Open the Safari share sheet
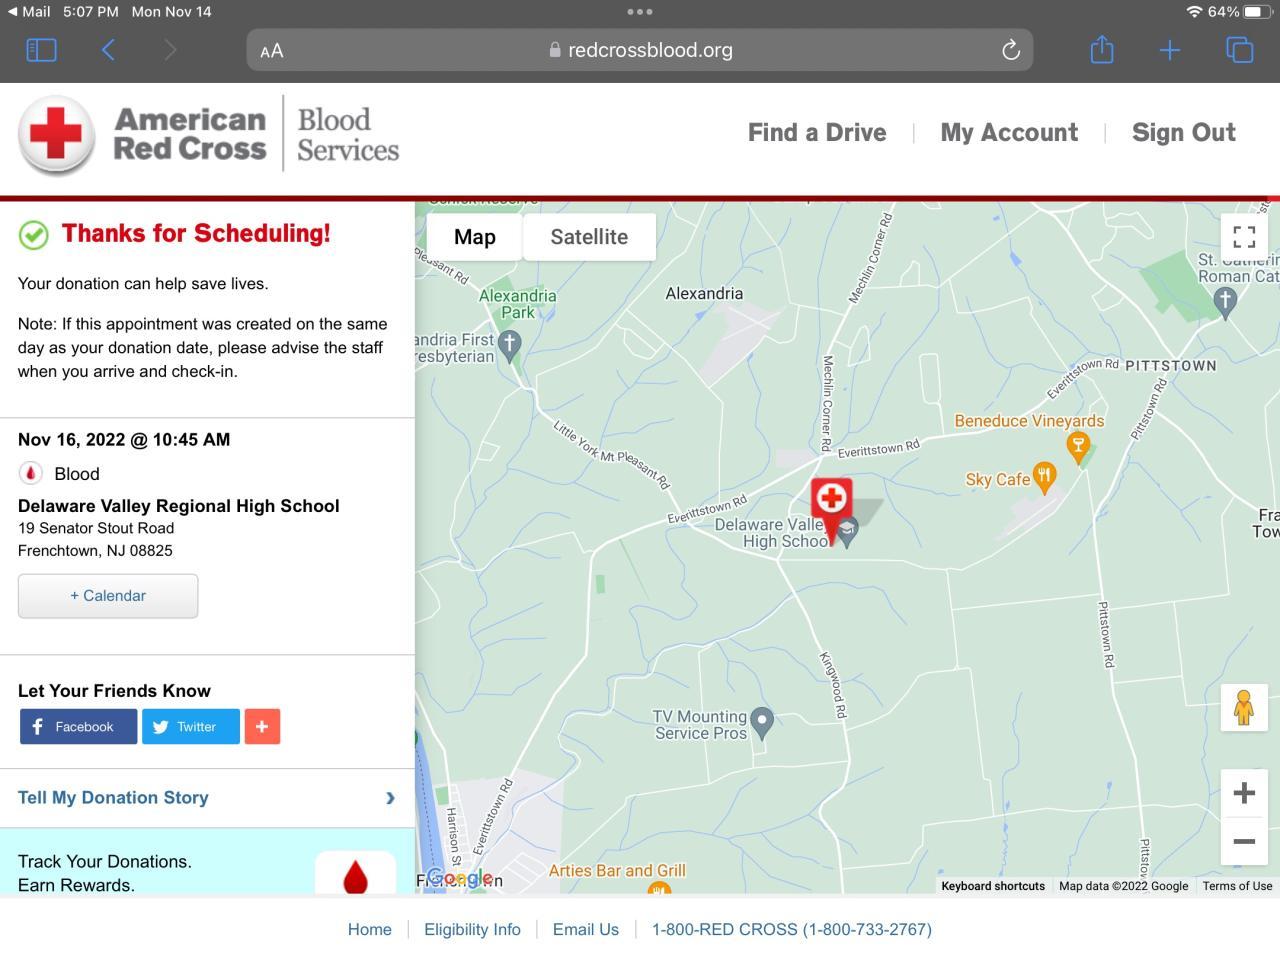Screen dimensions: 1280x960 (1102, 50)
